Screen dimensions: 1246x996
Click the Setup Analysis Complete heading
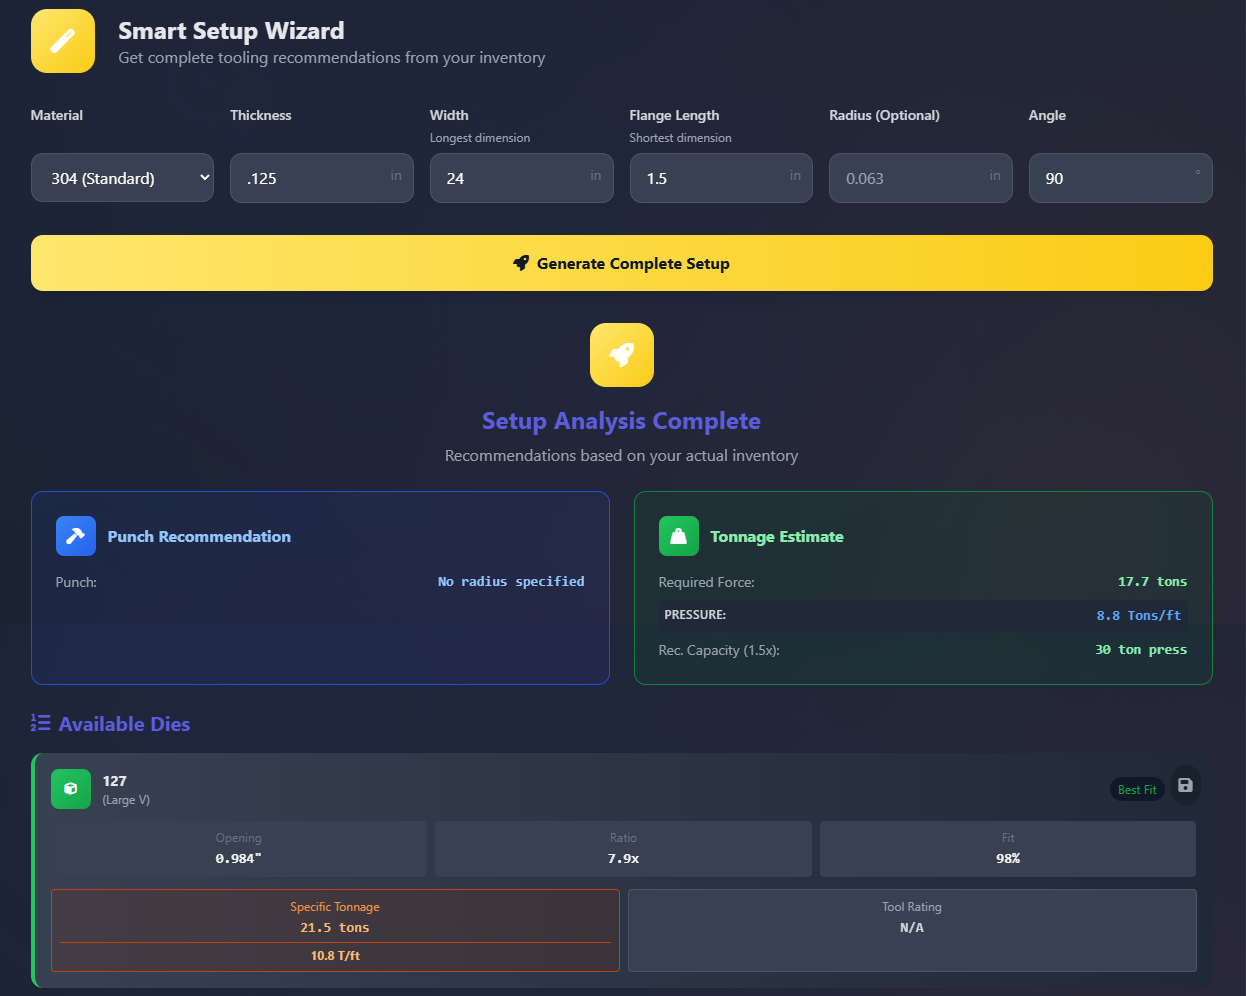621,421
